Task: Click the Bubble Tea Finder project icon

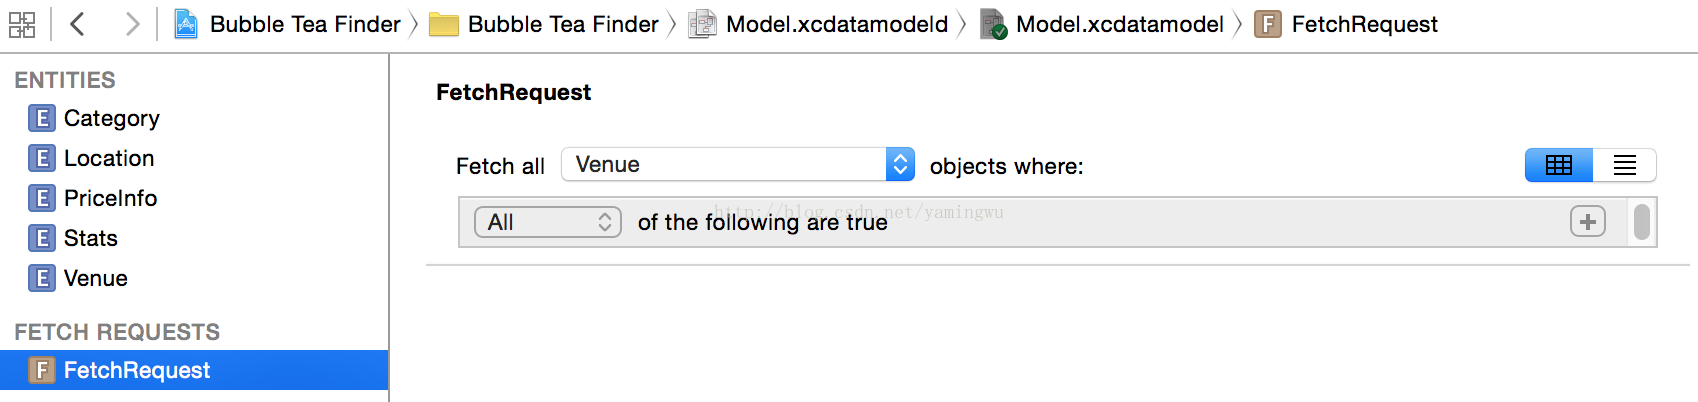Action: (186, 24)
